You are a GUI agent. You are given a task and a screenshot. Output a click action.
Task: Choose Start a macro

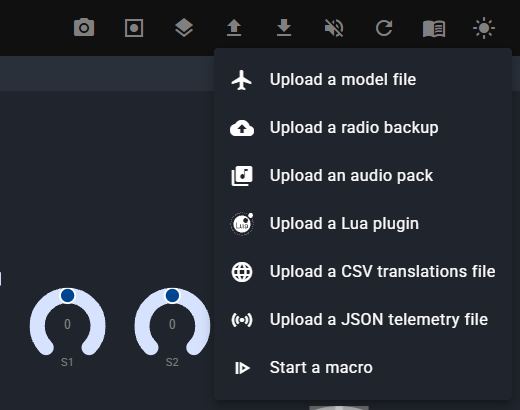click(363, 368)
